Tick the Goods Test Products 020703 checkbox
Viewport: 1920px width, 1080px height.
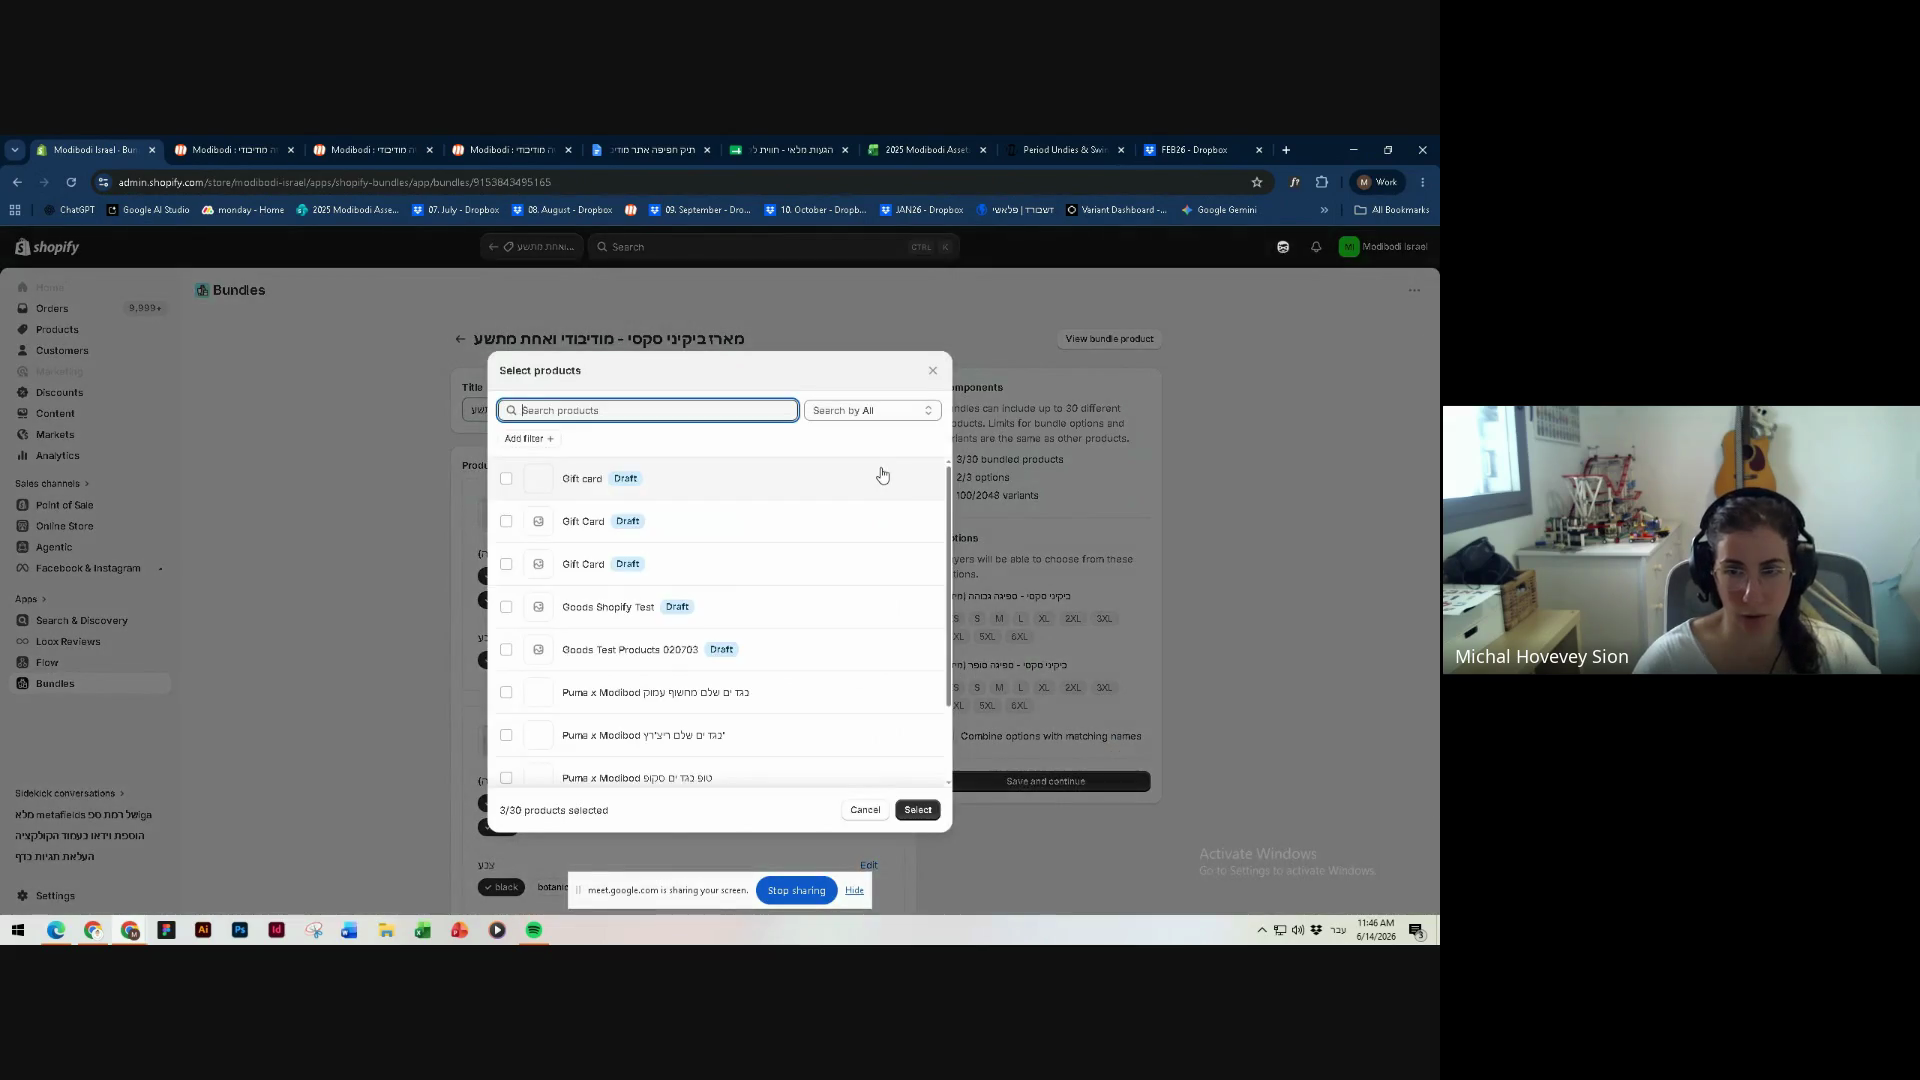[506, 650]
